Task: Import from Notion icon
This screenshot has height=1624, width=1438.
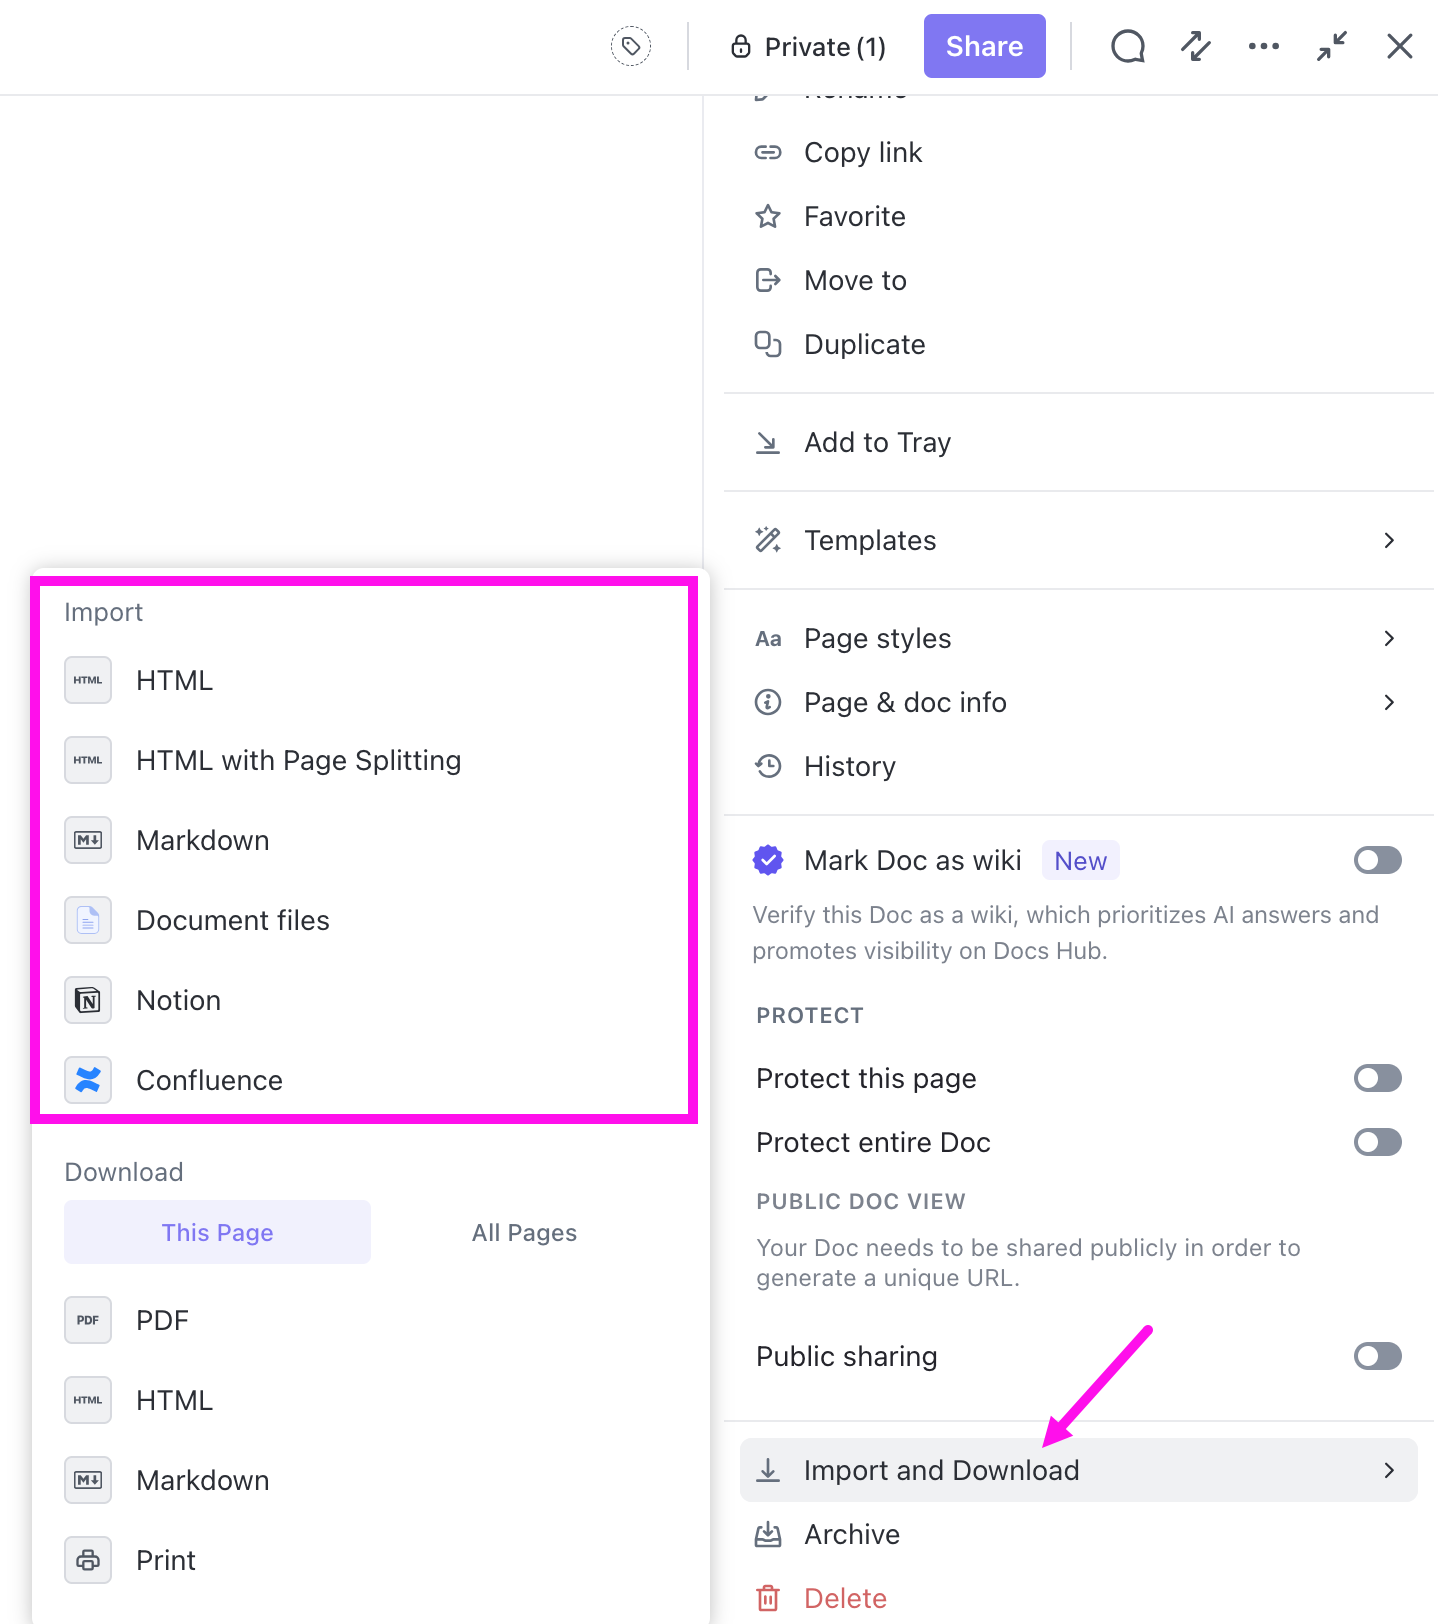Action: point(88,1000)
